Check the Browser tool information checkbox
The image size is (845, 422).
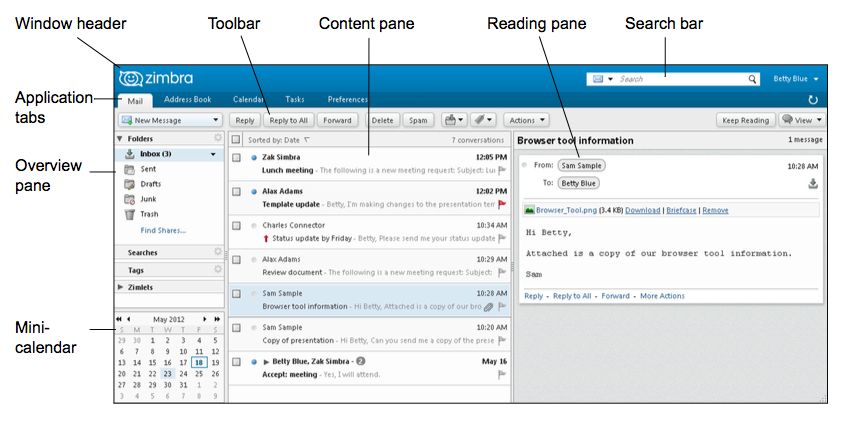236,294
